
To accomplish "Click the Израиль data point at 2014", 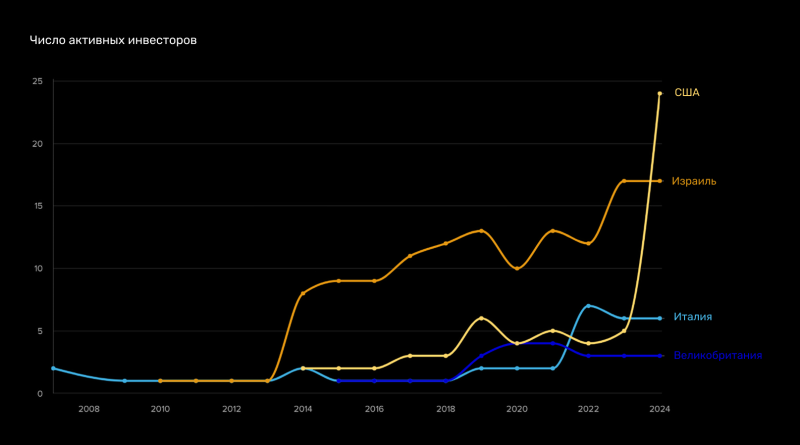I will pyautogui.click(x=303, y=293).
